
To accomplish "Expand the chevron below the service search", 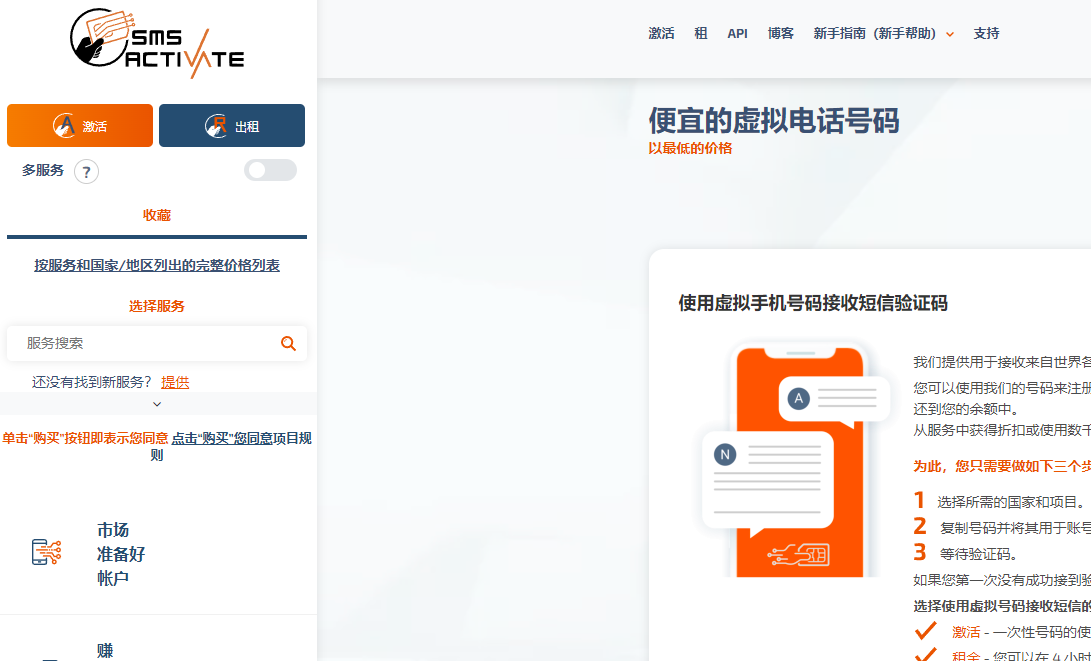I will 156,404.
